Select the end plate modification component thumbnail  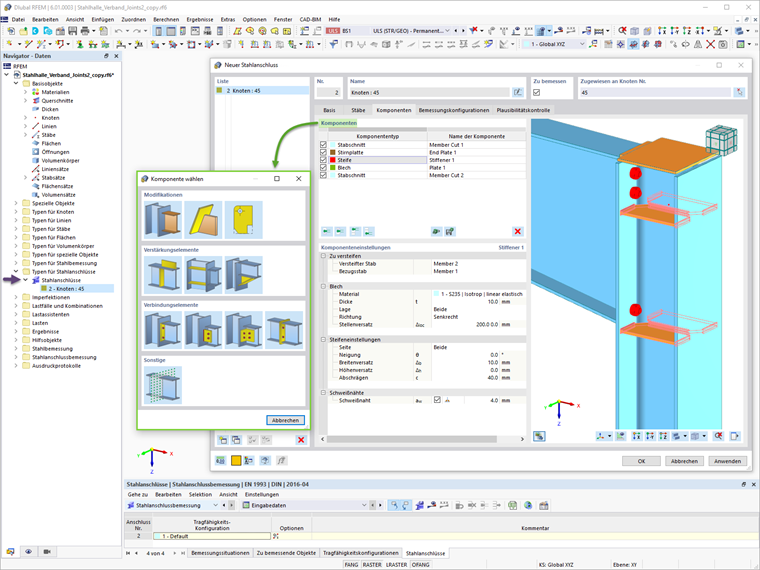(163, 220)
